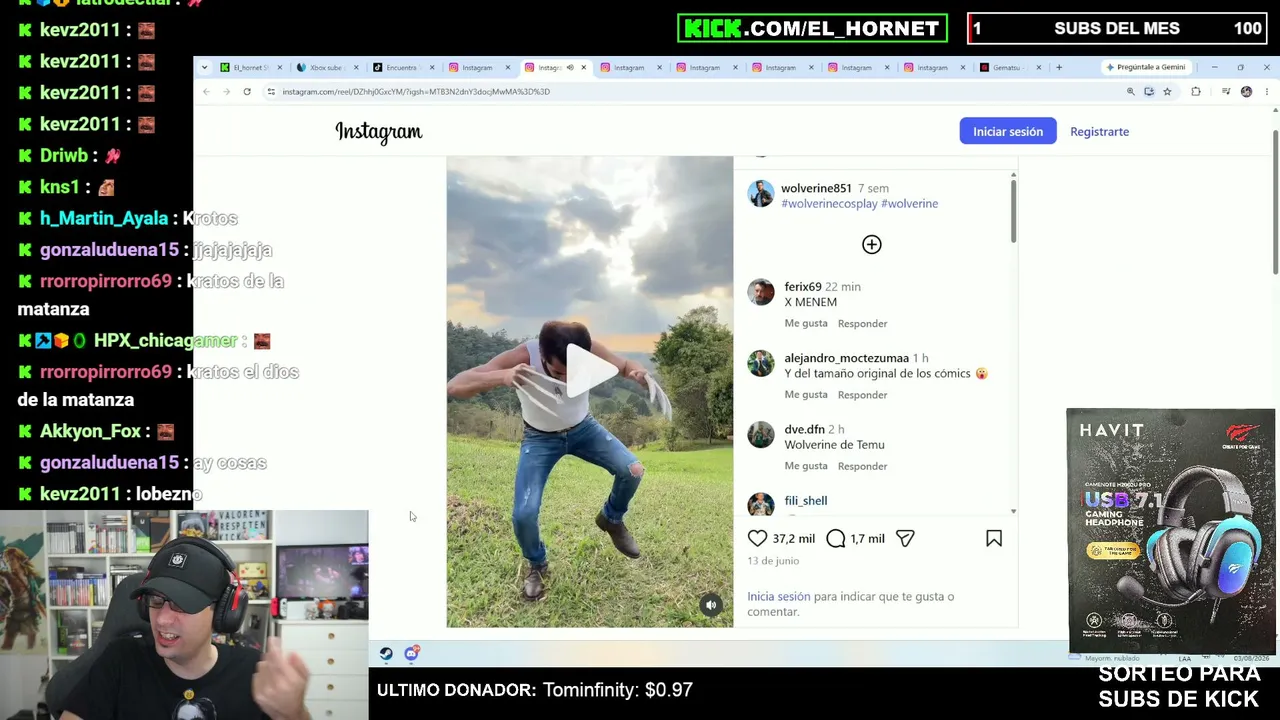Open the browser extensions puzzle icon

1196,92
